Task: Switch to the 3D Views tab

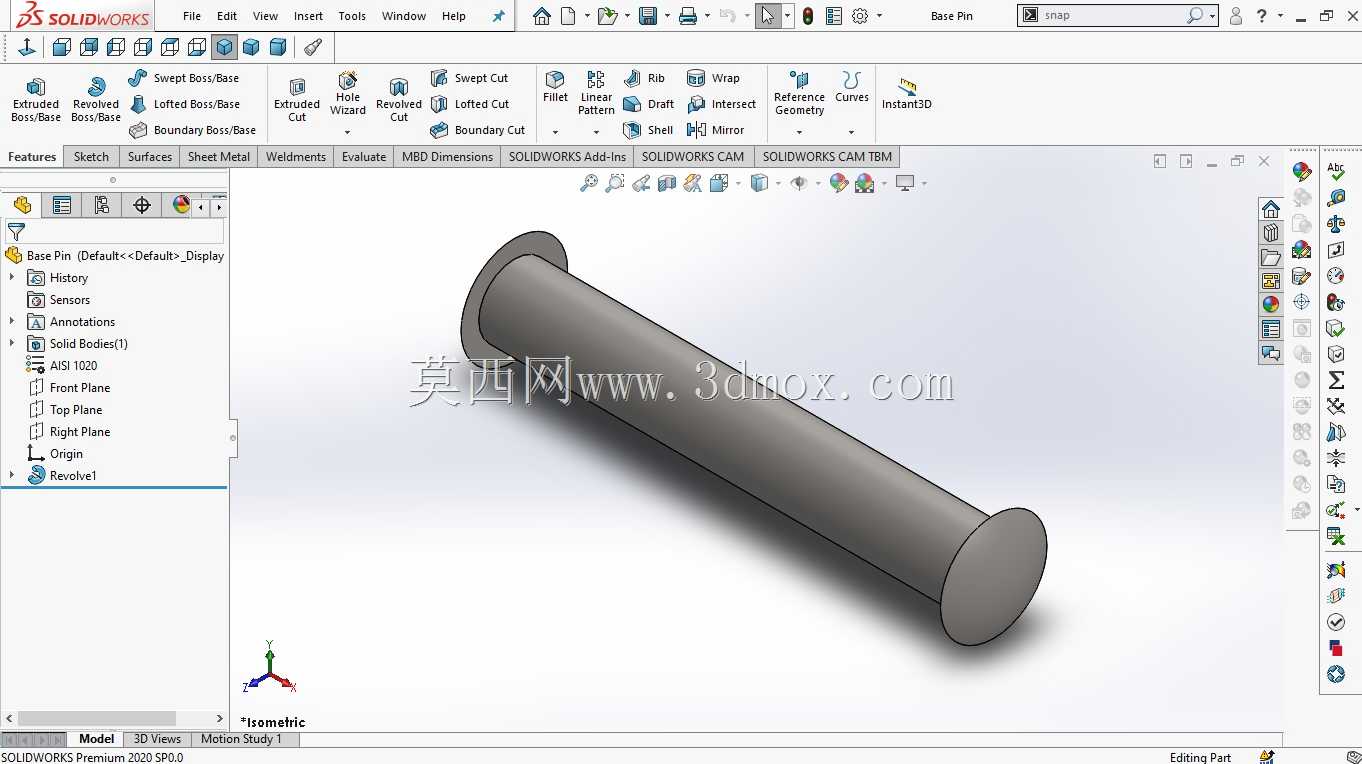Action: (157, 739)
